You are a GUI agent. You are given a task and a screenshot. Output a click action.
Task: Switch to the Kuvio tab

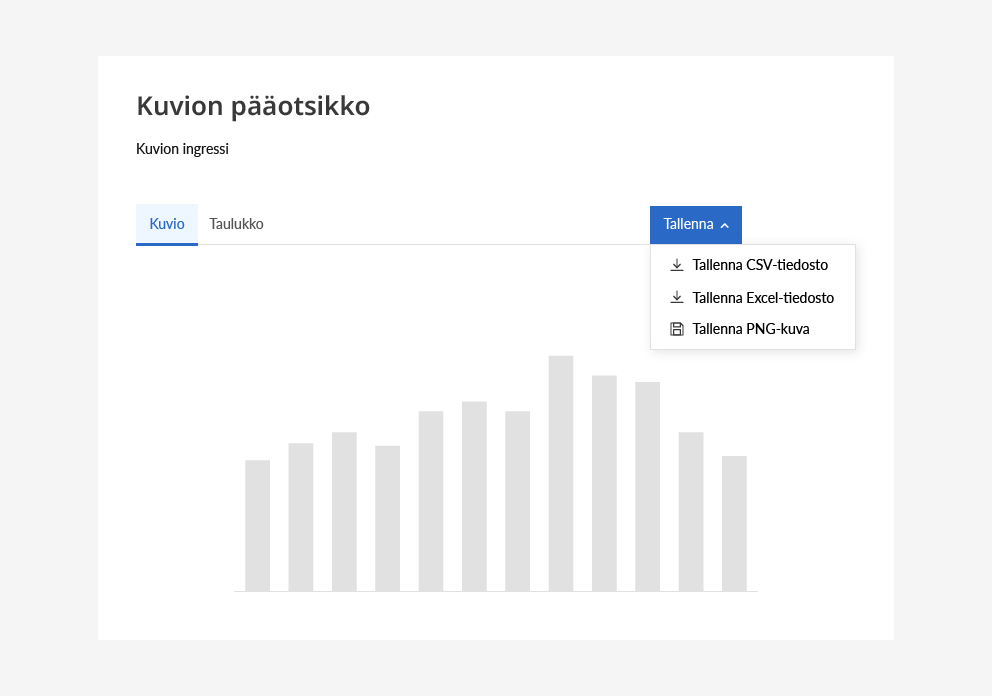tap(167, 224)
